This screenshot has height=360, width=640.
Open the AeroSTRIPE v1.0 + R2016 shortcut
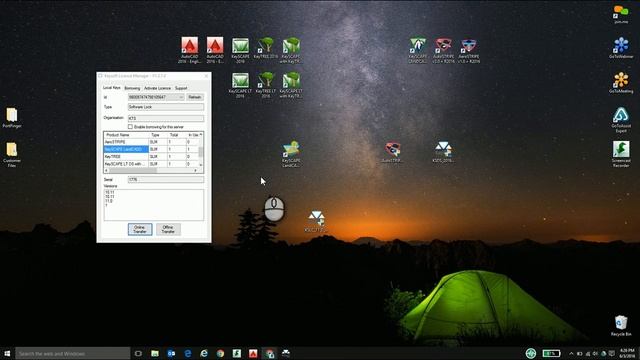point(469,50)
